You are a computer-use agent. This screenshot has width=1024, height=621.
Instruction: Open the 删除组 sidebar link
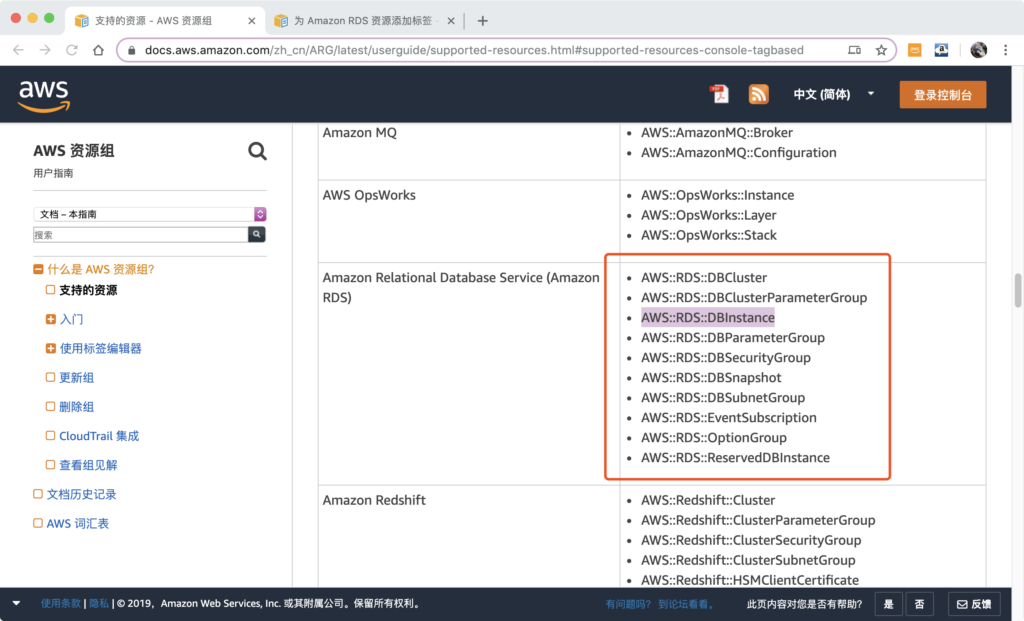(x=76, y=407)
